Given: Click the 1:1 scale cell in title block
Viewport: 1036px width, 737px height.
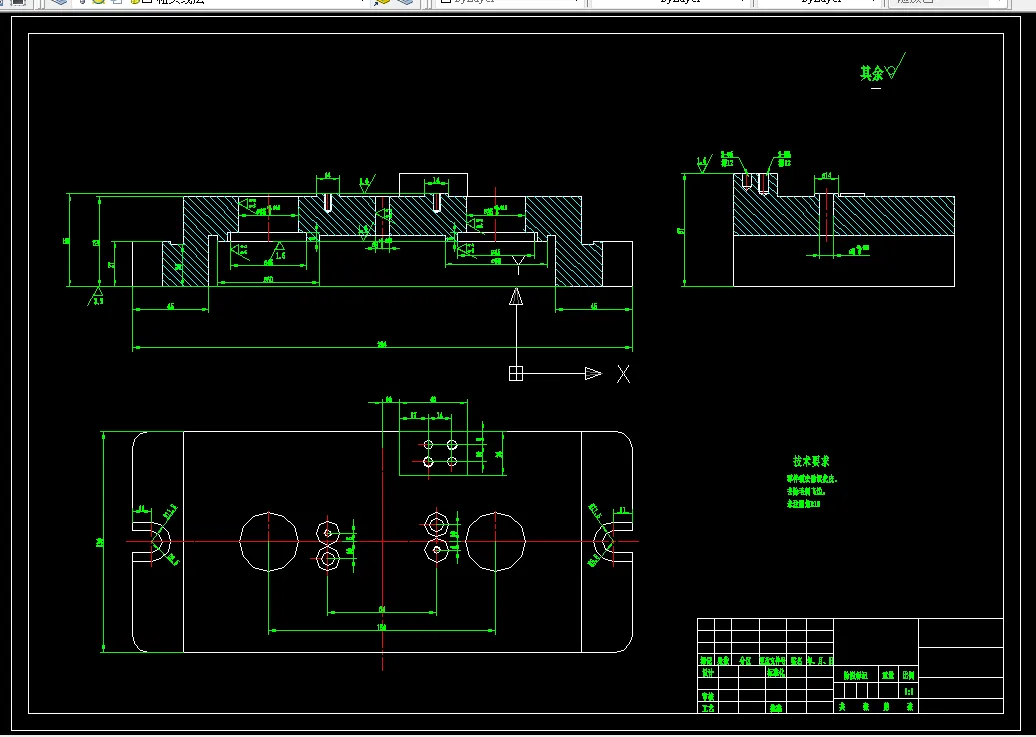Looking at the screenshot, I should [908, 691].
